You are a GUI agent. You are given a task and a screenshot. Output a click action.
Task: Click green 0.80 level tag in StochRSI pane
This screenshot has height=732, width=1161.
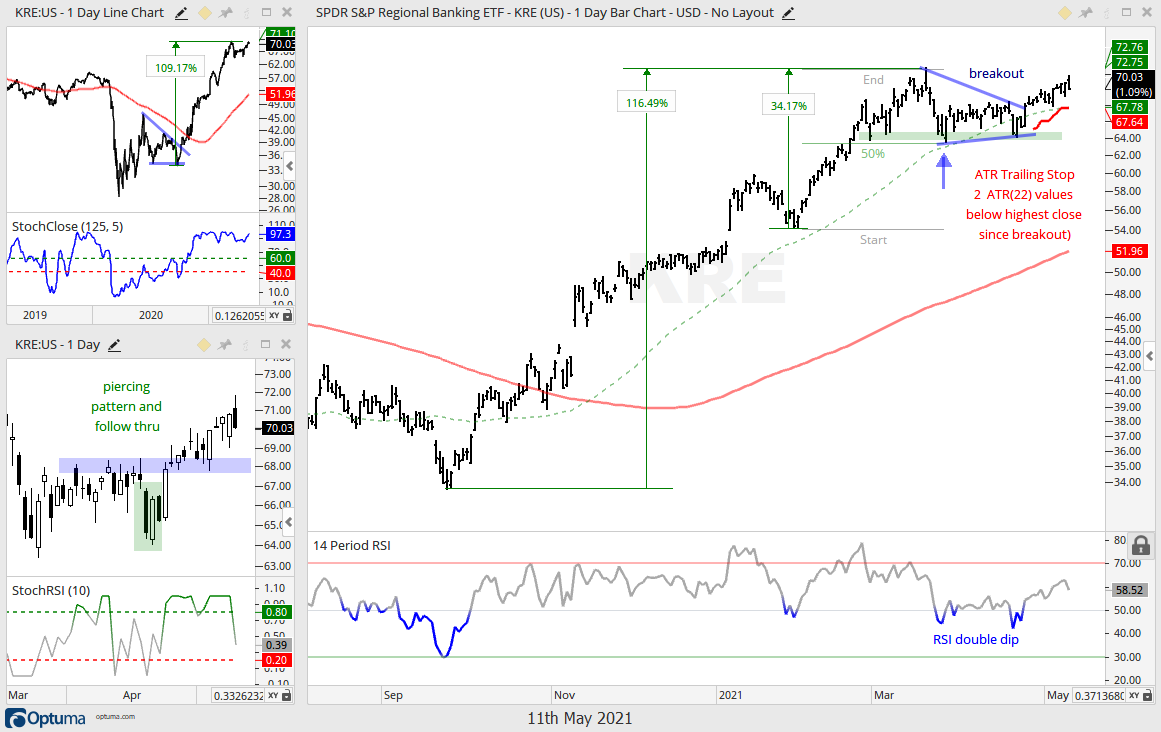point(276,612)
